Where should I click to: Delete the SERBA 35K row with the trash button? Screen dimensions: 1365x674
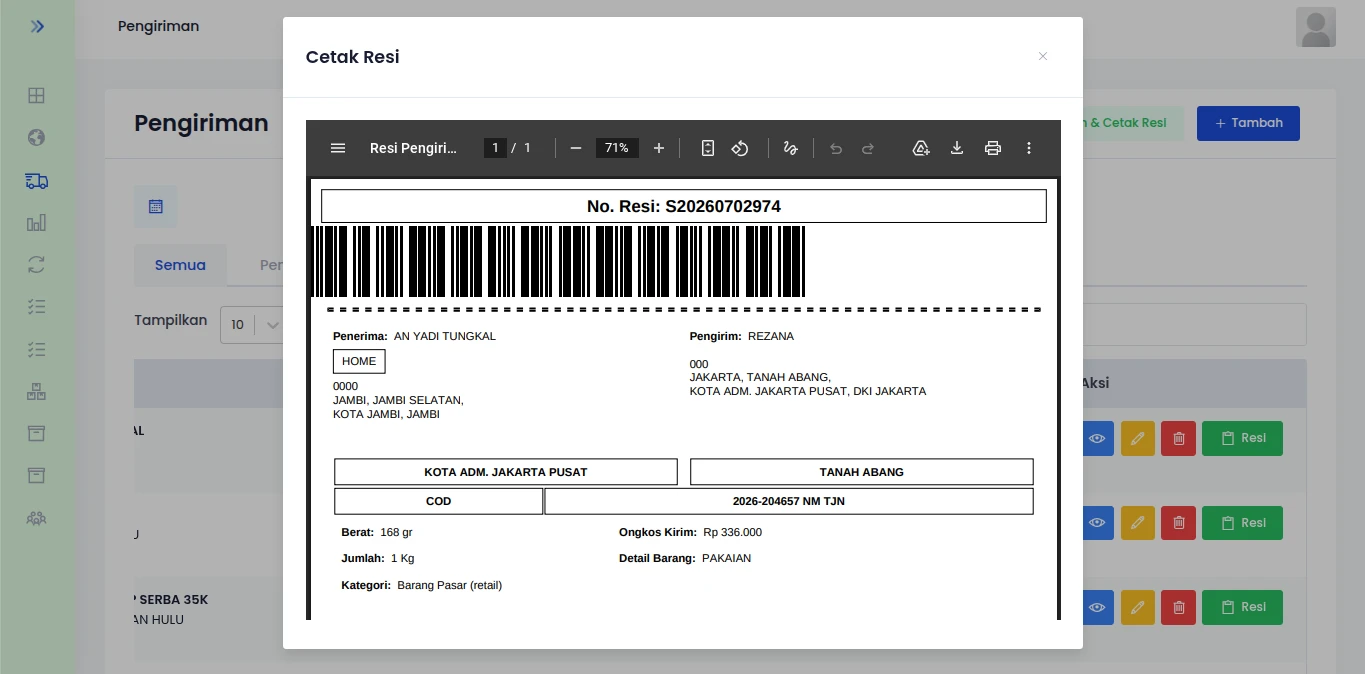tap(1179, 607)
